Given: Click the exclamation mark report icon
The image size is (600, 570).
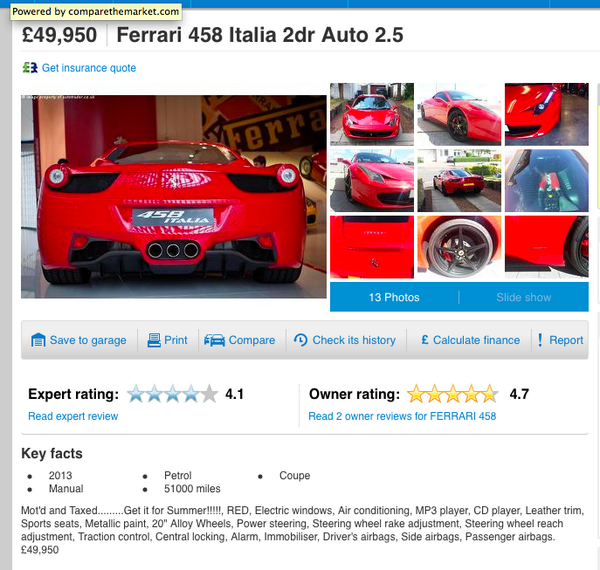Looking at the screenshot, I should pyautogui.click(x=540, y=340).
